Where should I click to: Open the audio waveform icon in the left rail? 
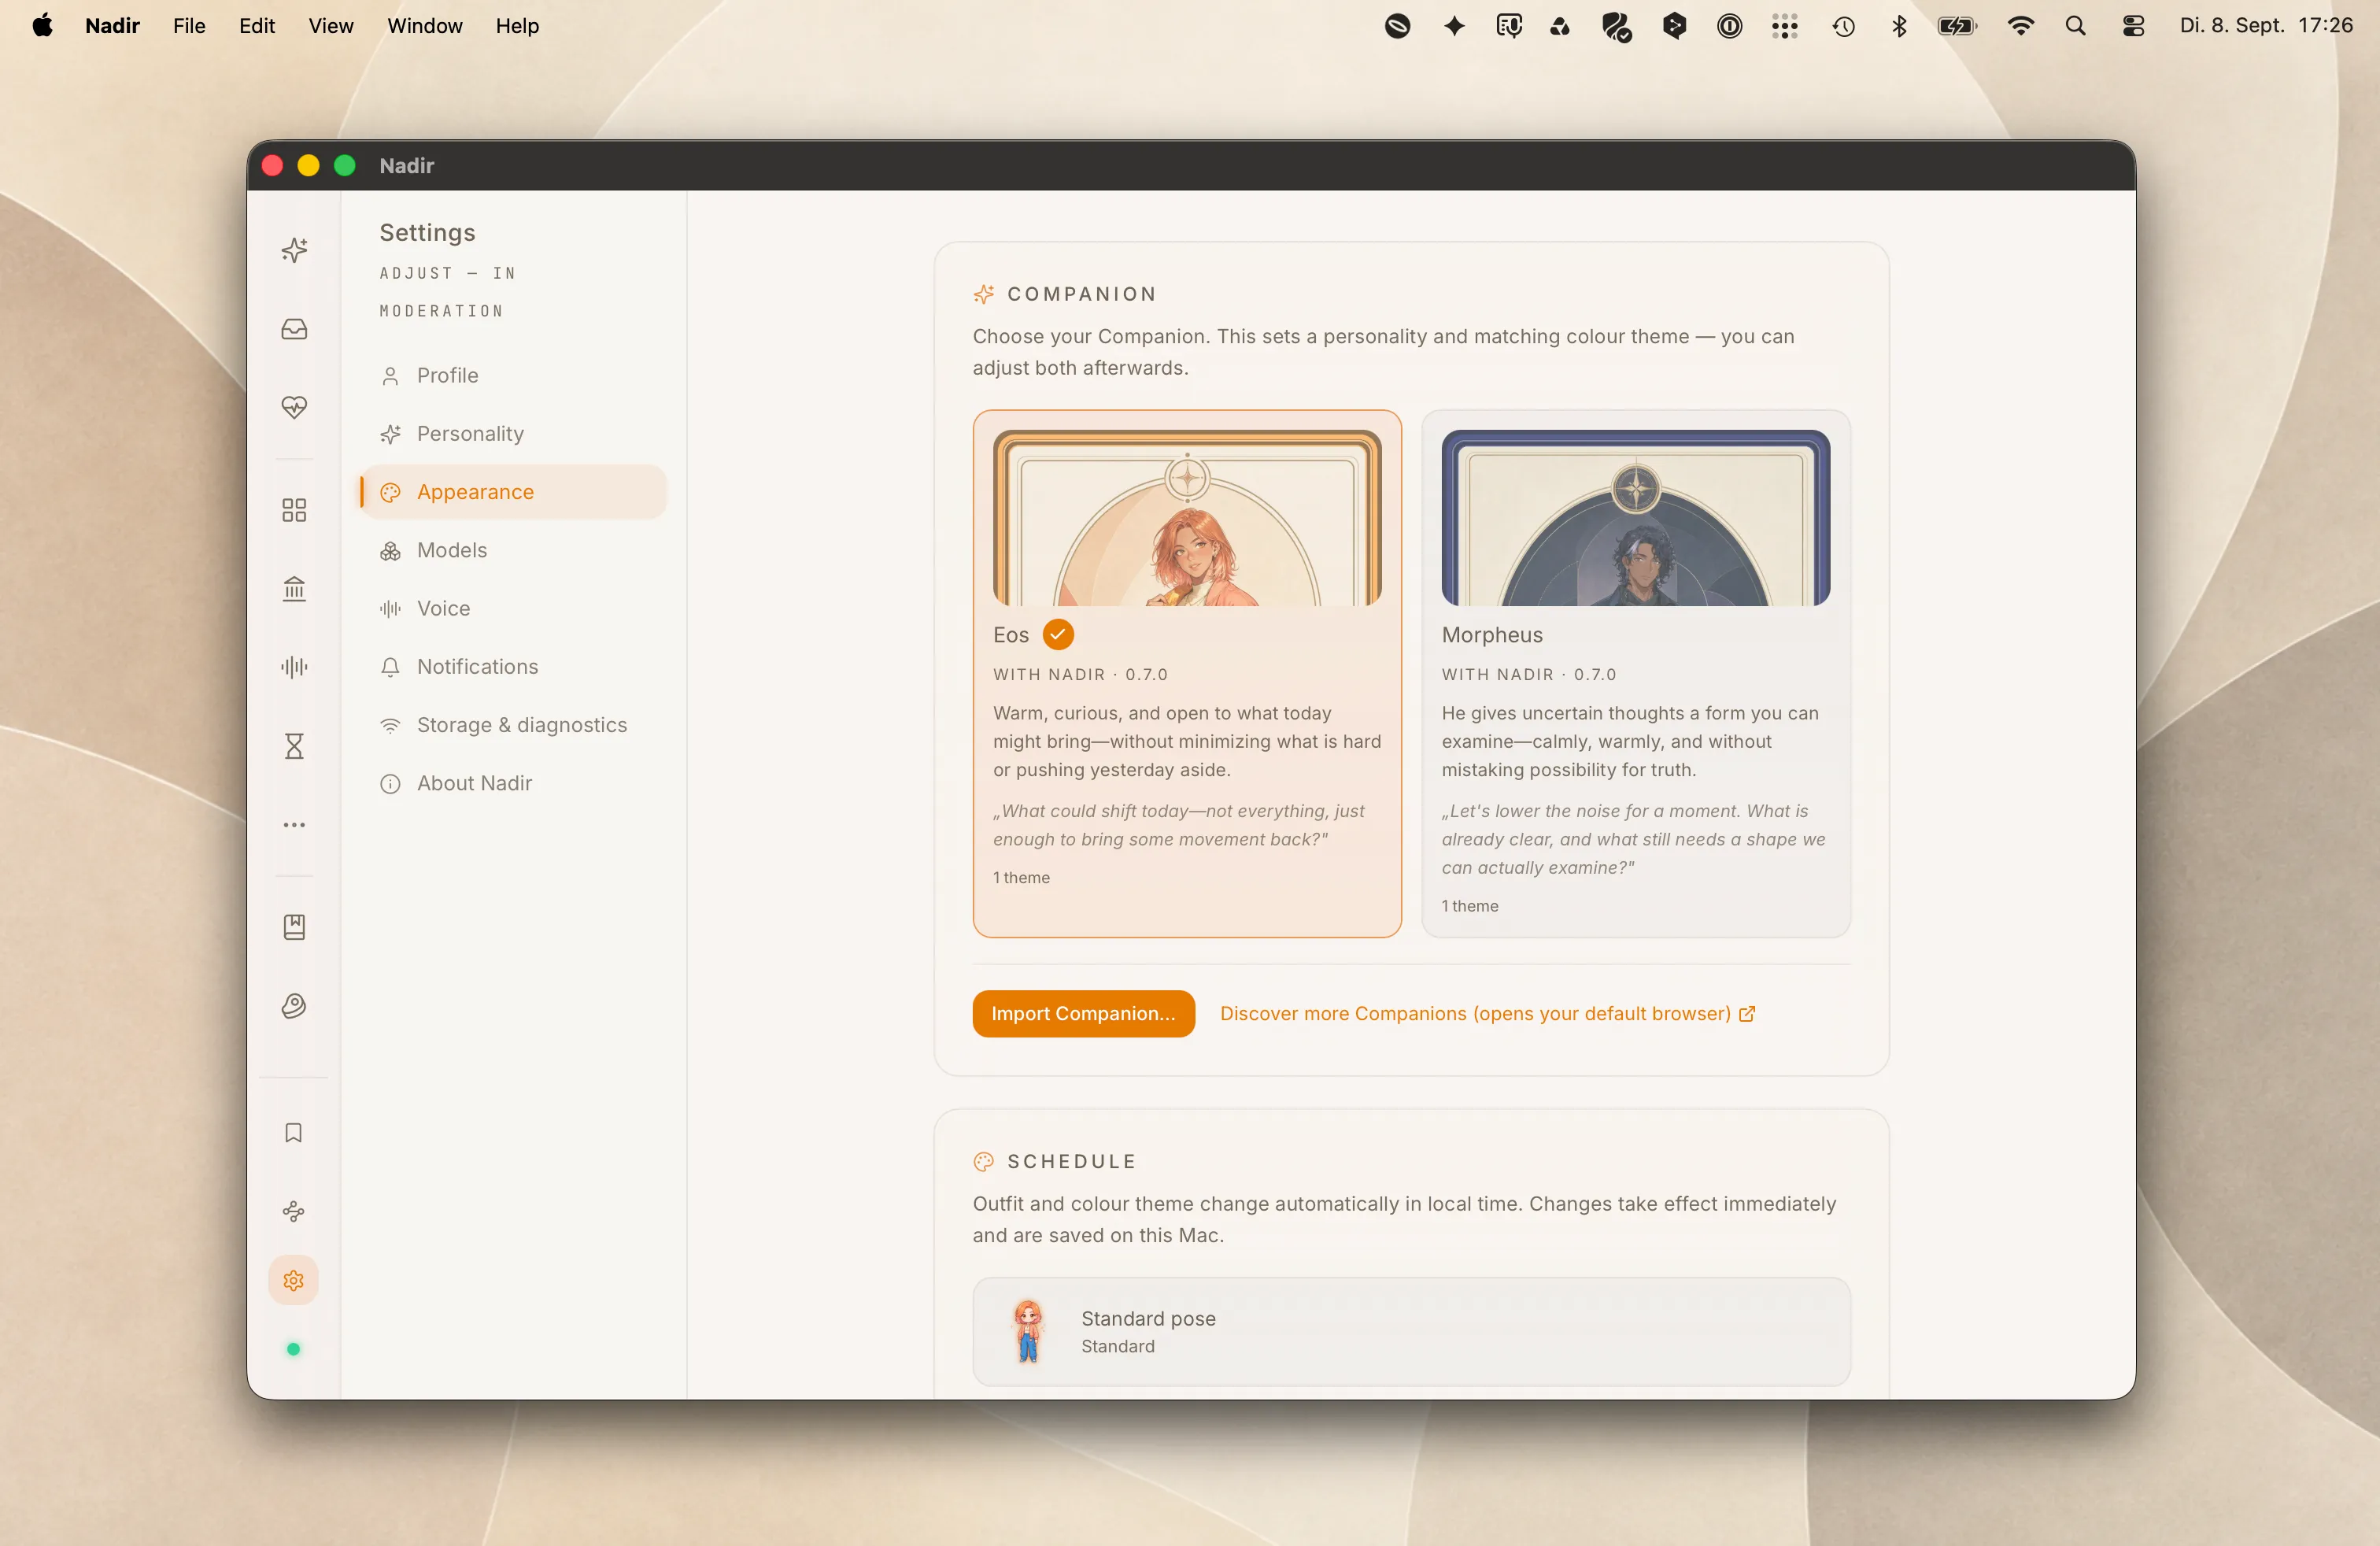tap(294, 667)
